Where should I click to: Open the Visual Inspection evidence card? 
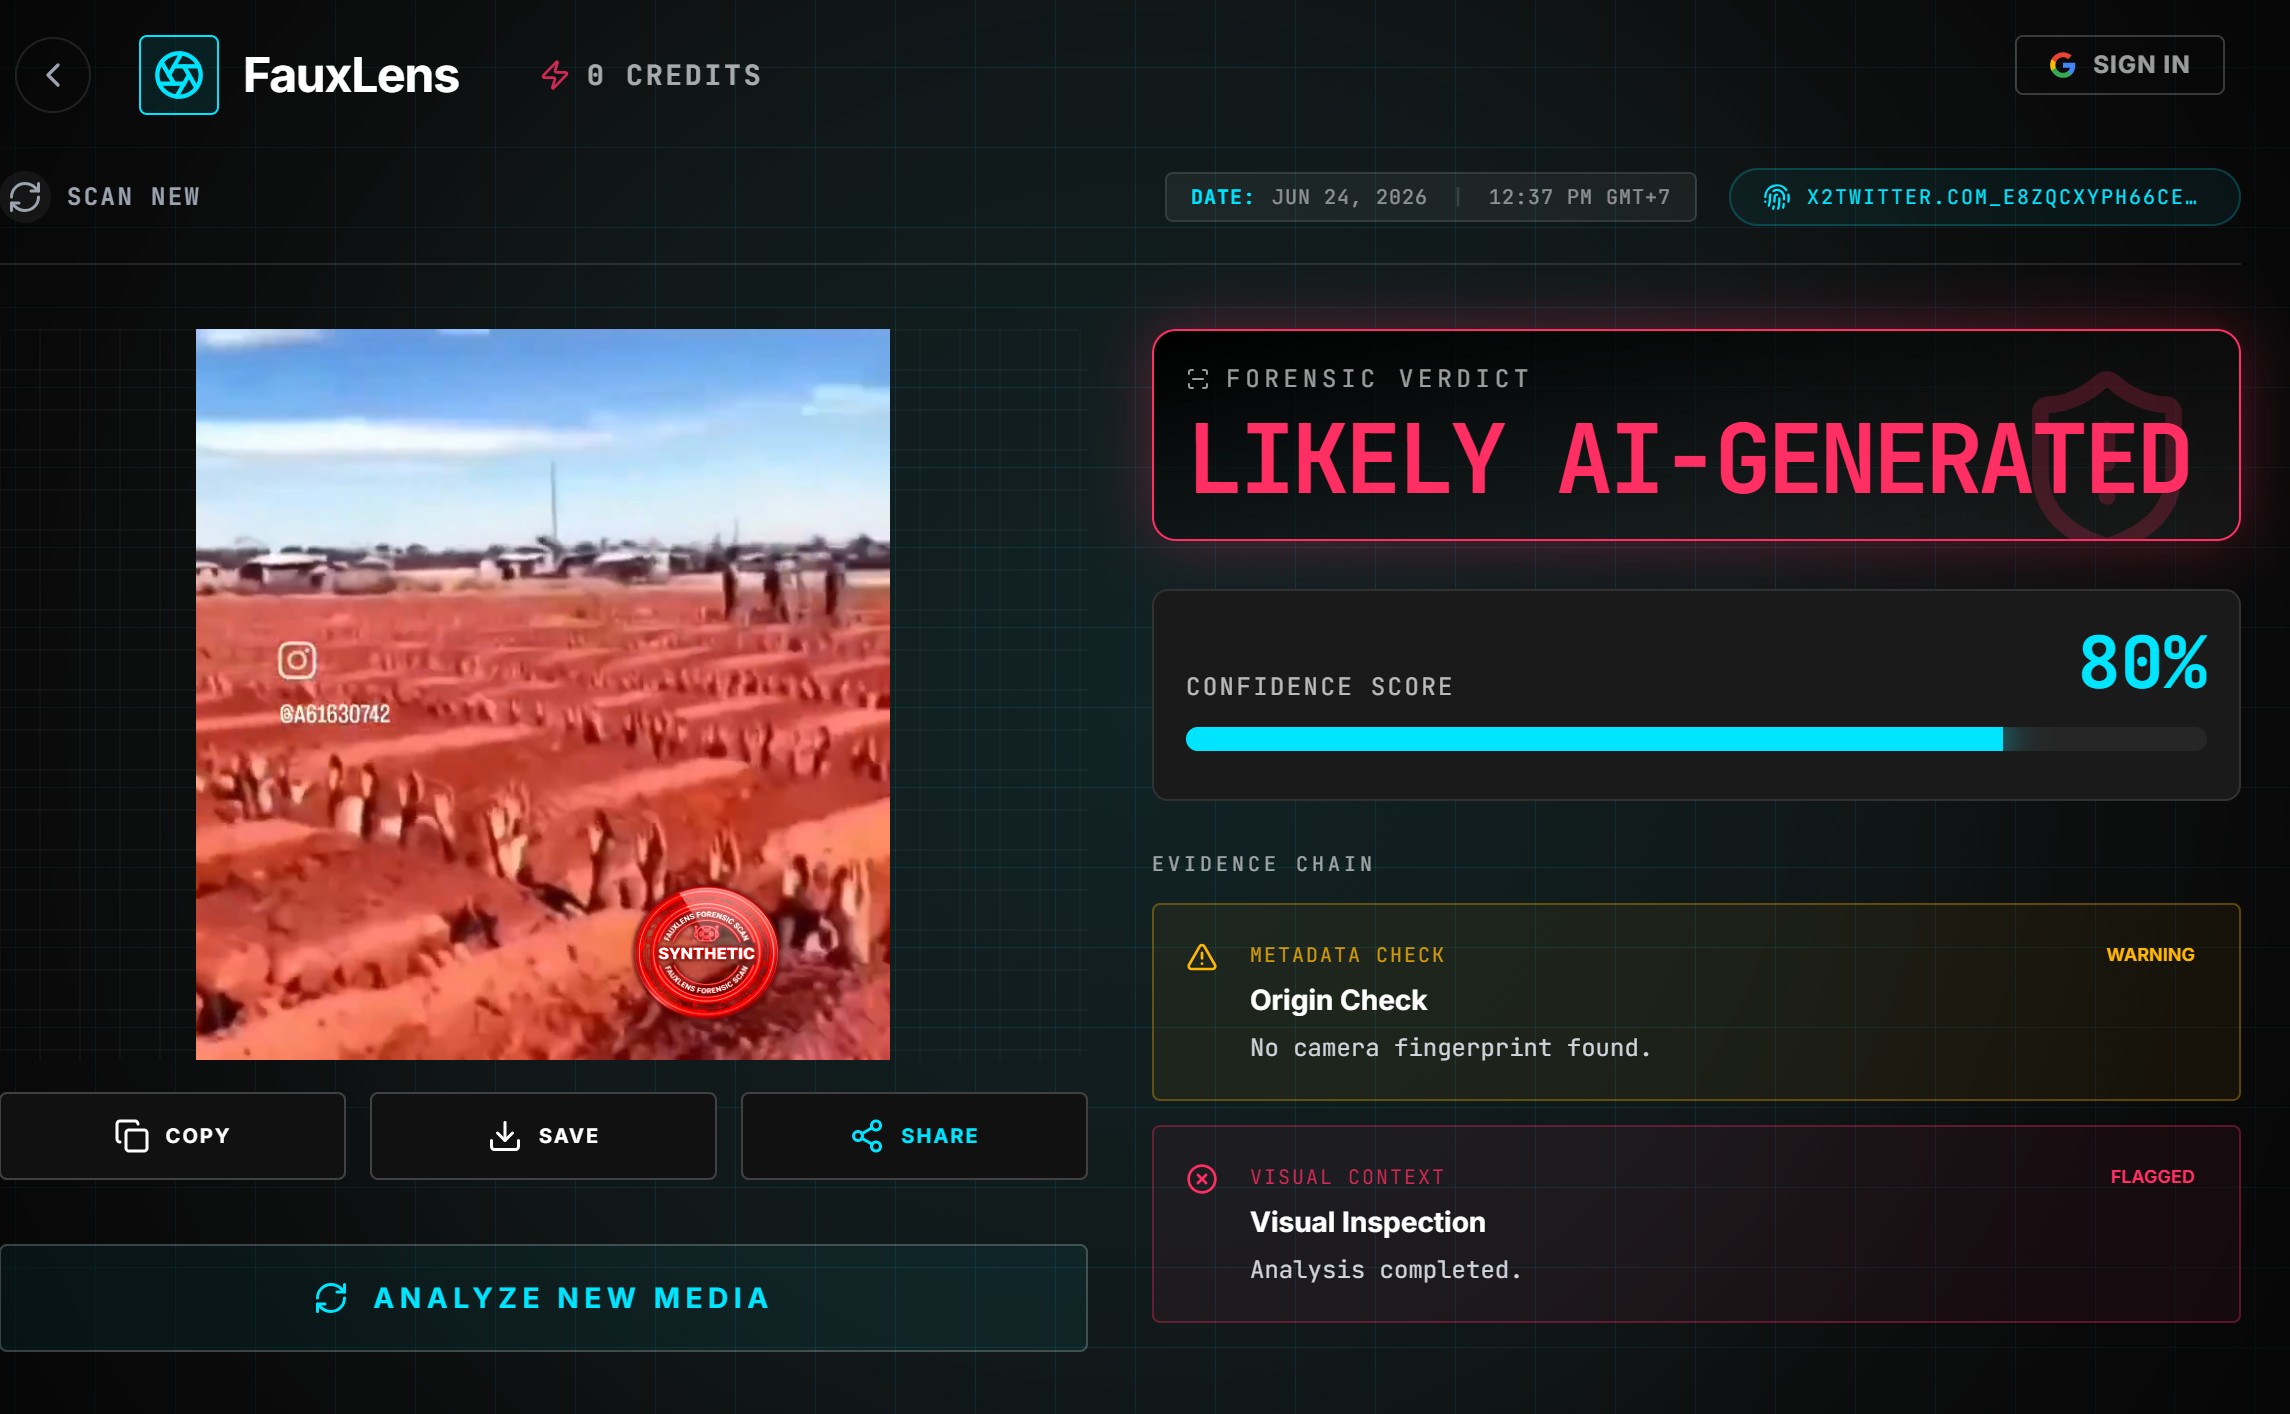[x=1696, y=1224]
